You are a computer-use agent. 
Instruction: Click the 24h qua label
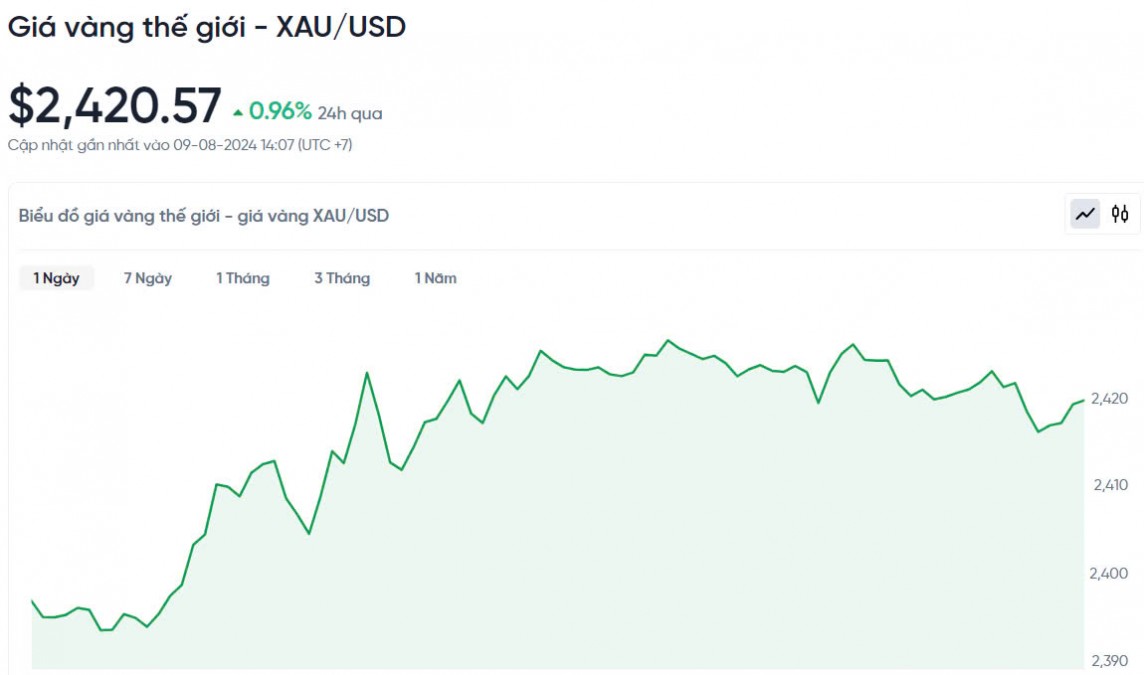click(350, 114)
